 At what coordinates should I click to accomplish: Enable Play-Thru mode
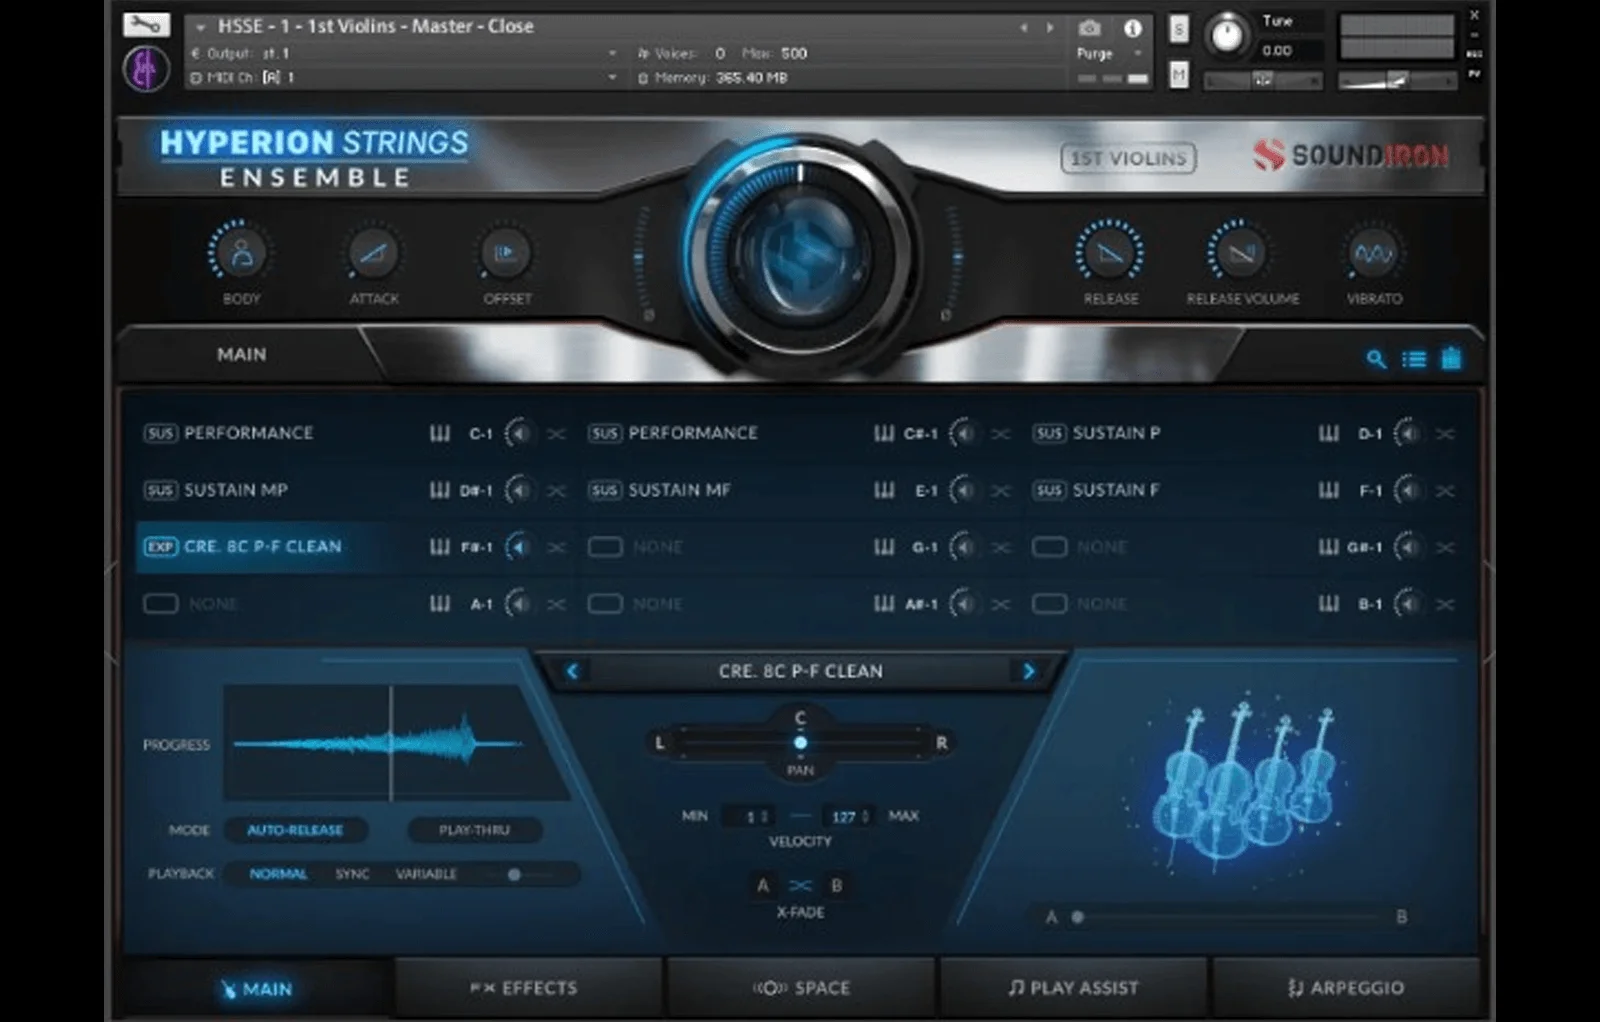[x=474, y=830]
